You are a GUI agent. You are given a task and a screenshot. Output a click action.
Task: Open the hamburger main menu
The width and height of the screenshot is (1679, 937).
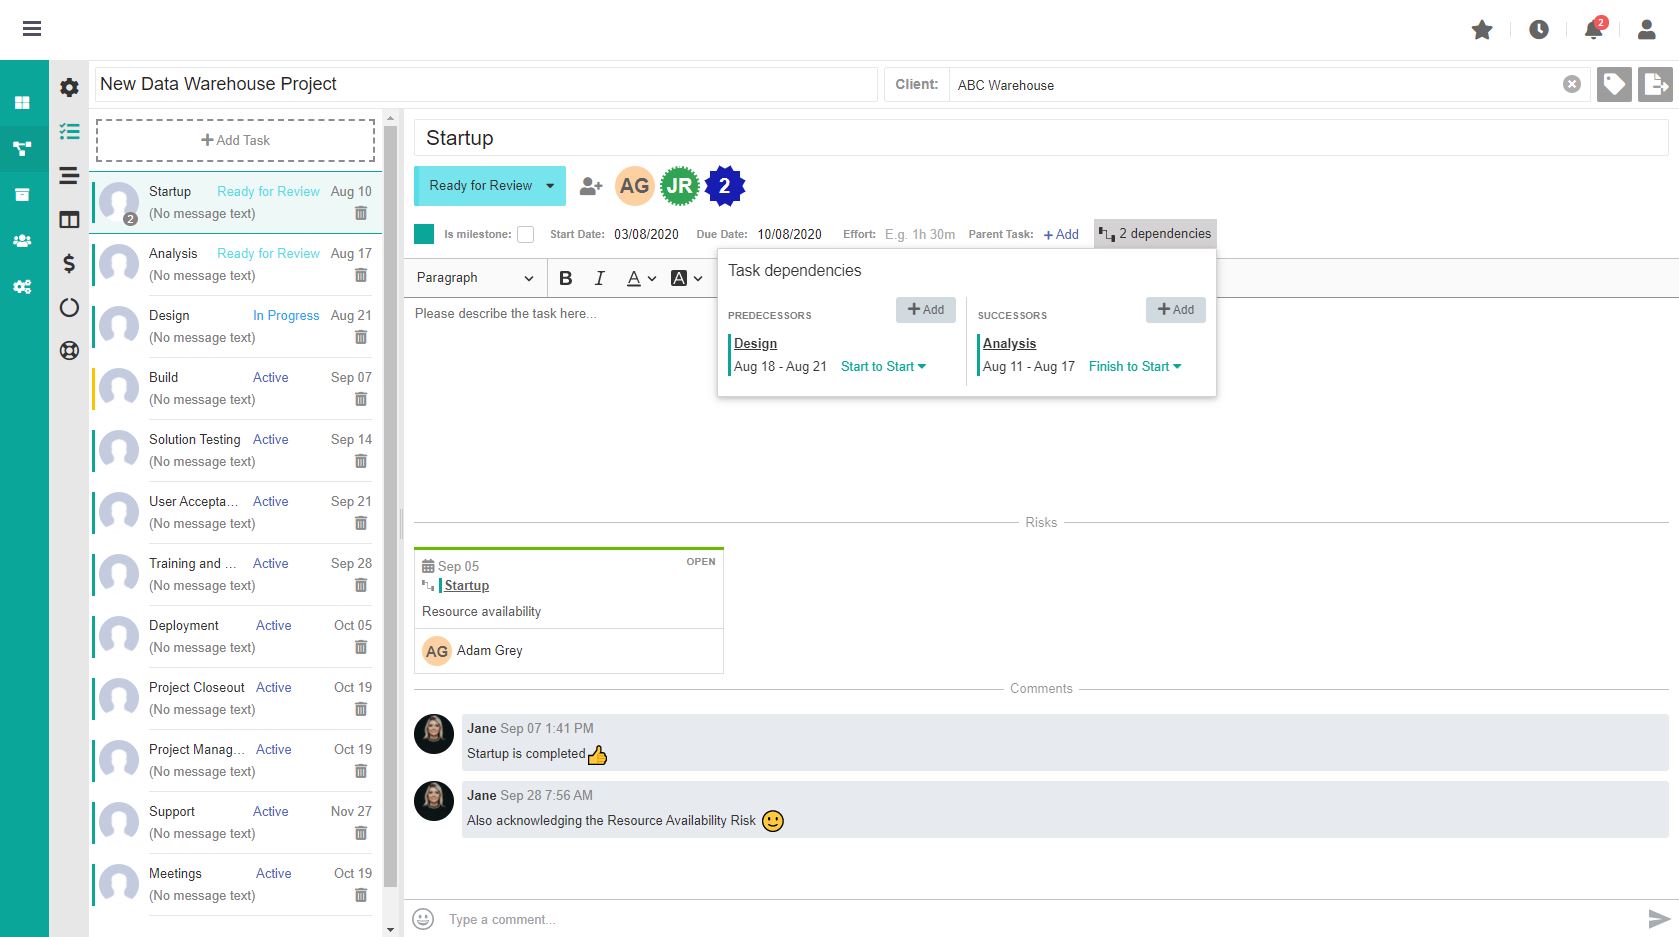[32, 29]
